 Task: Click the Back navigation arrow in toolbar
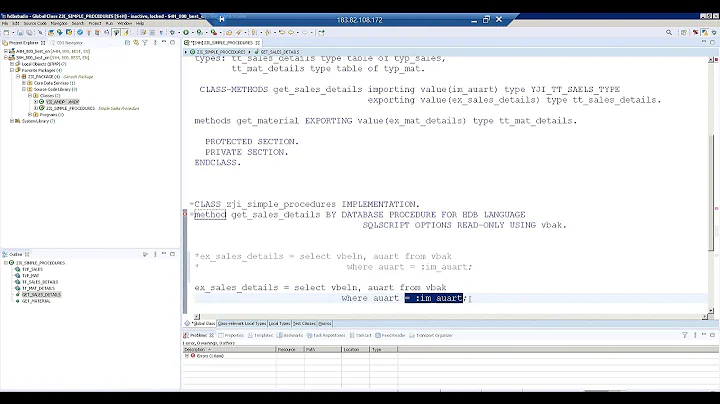tap(290, 33)
